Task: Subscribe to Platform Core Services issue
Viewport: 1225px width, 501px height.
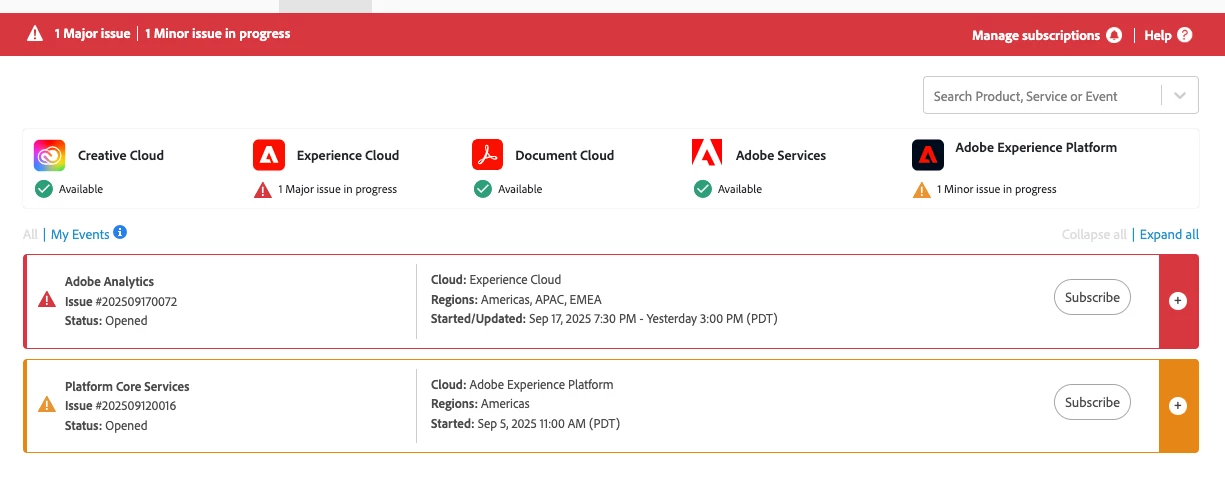Action: pos(1092,402)
